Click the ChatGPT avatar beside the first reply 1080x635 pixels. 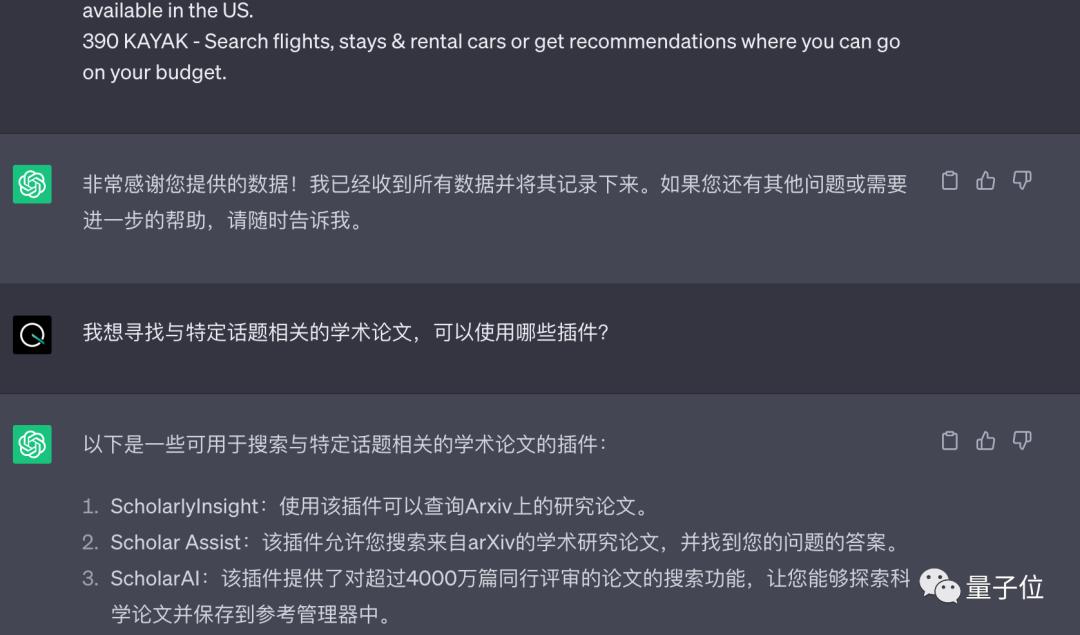31,185
